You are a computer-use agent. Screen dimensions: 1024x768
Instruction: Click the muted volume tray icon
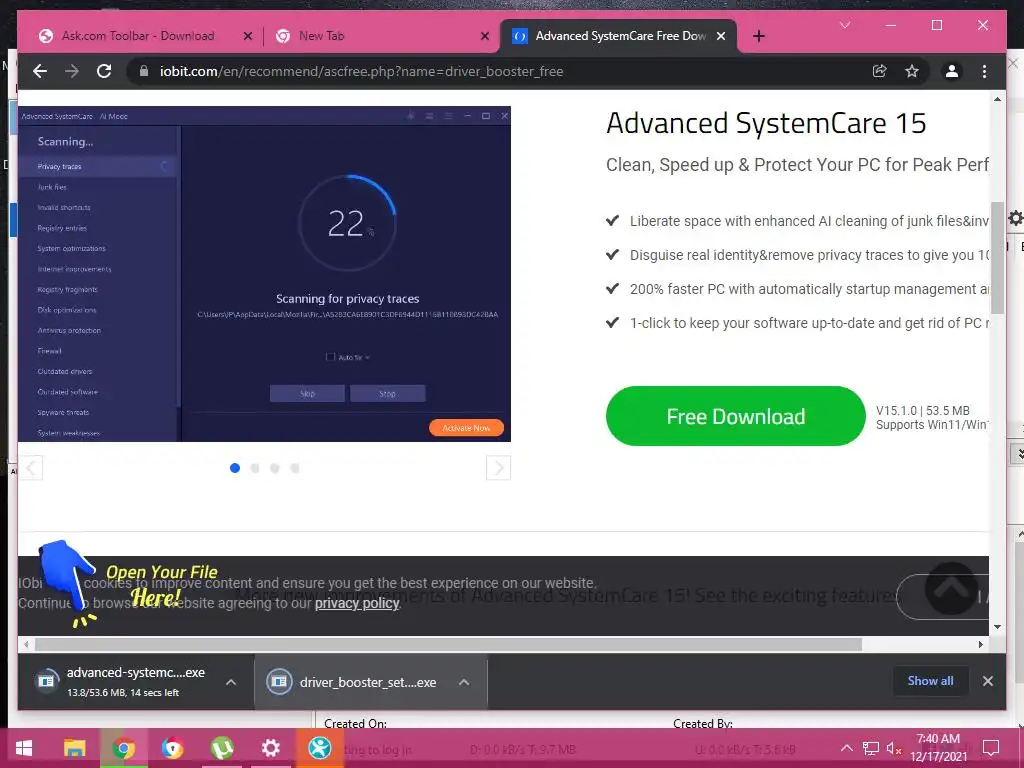pos(893,748)
